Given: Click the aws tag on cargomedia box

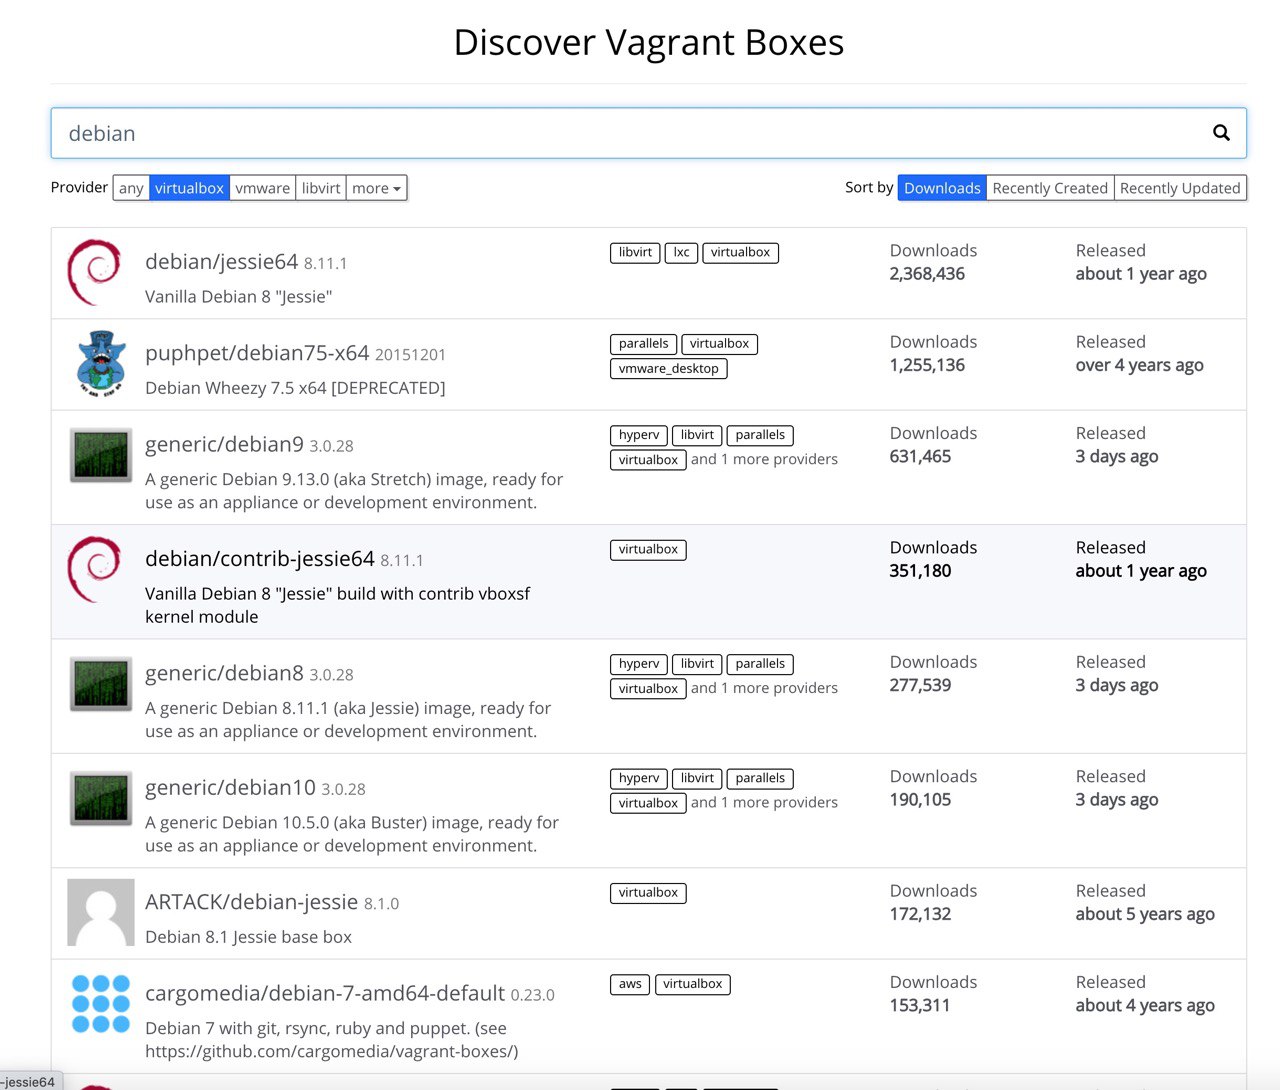Looking at the screenshot, I should point(630,985).
